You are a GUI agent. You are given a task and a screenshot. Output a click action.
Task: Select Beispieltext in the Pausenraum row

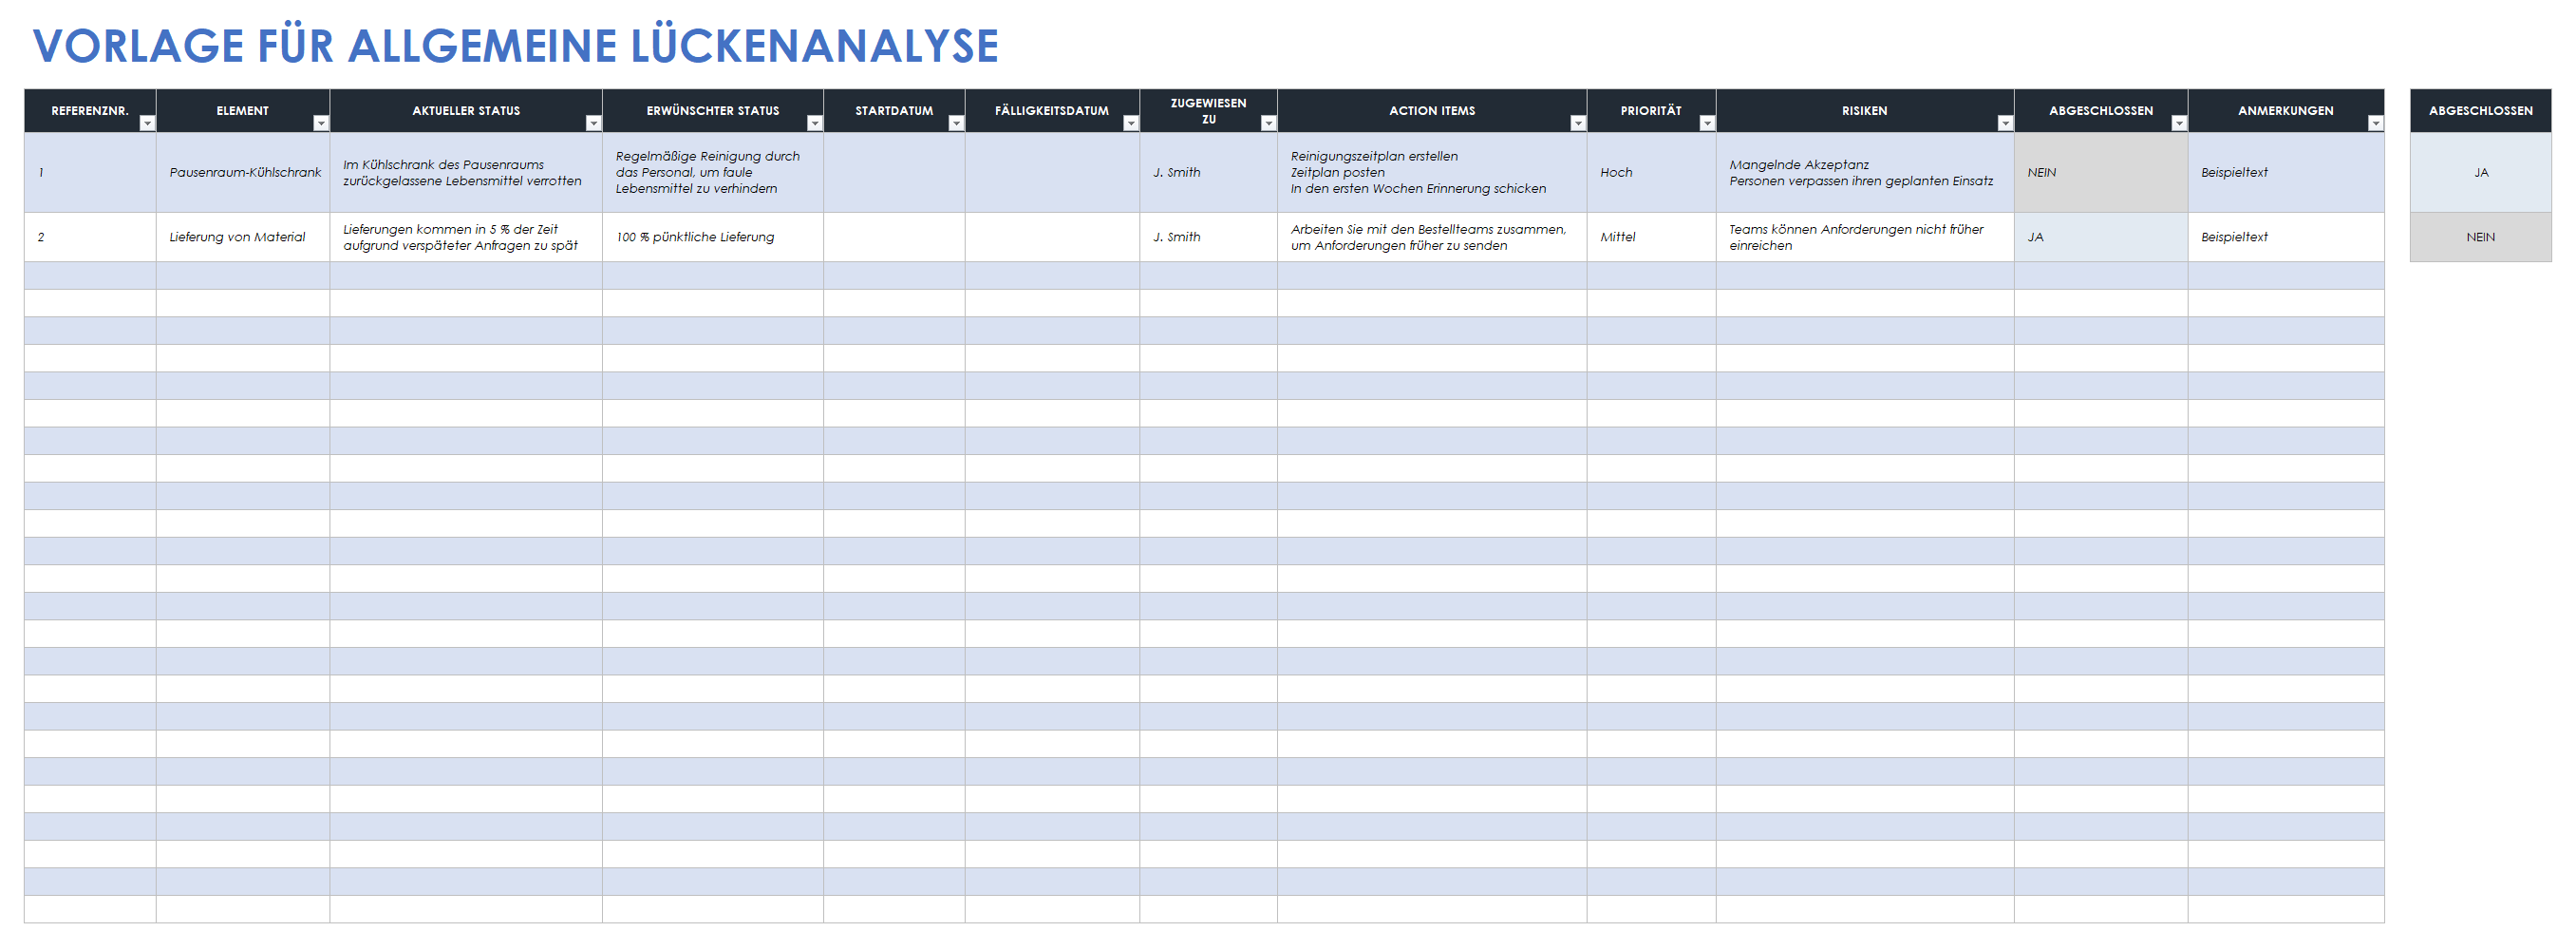[x=2286, y=172]
